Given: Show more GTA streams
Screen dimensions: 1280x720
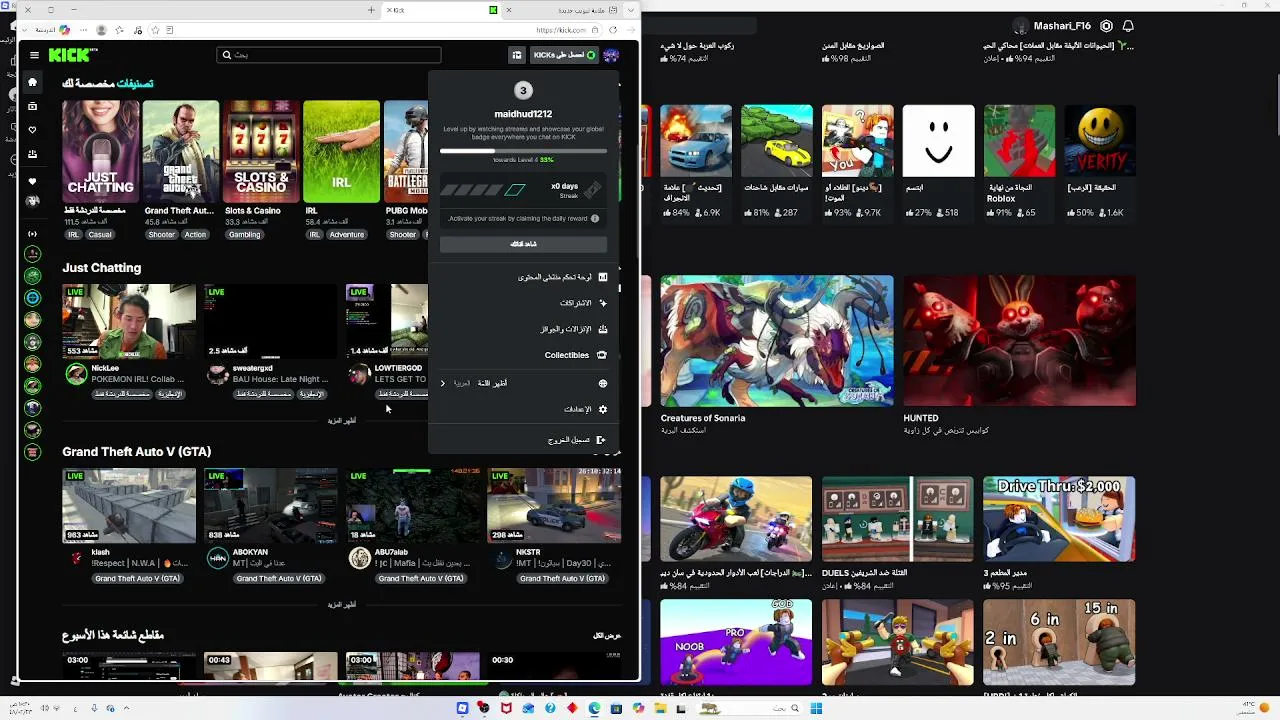Looking at the screenshot, I should (x=341, y=605).
